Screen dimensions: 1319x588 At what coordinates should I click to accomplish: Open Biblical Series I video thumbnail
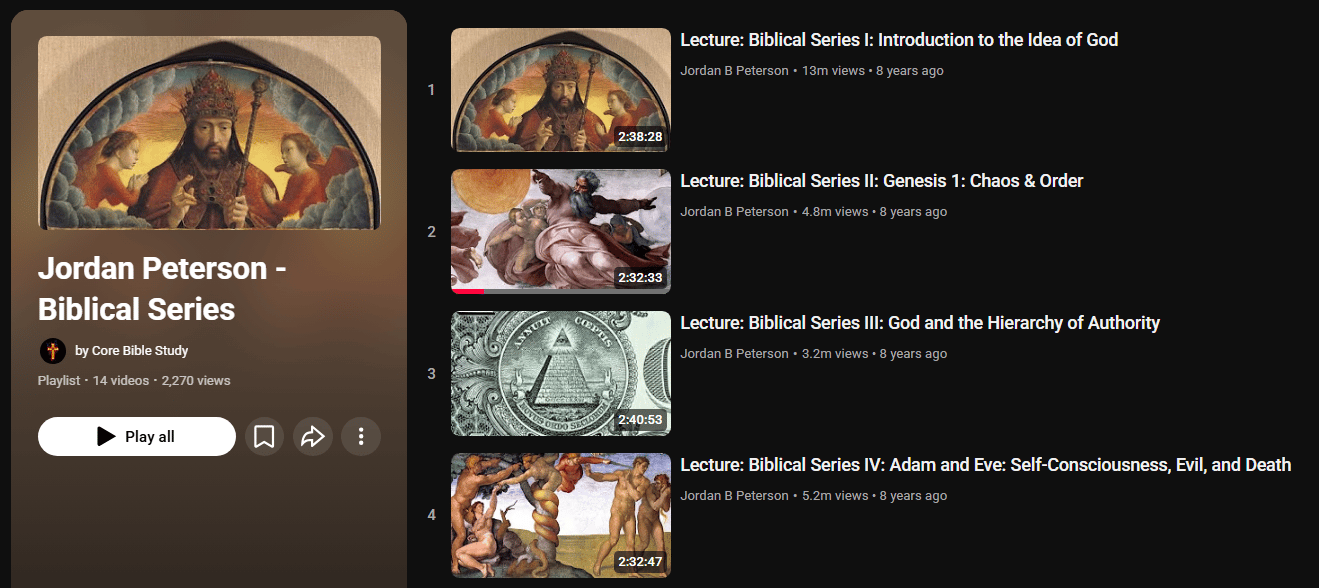click(x=561, y=90)
